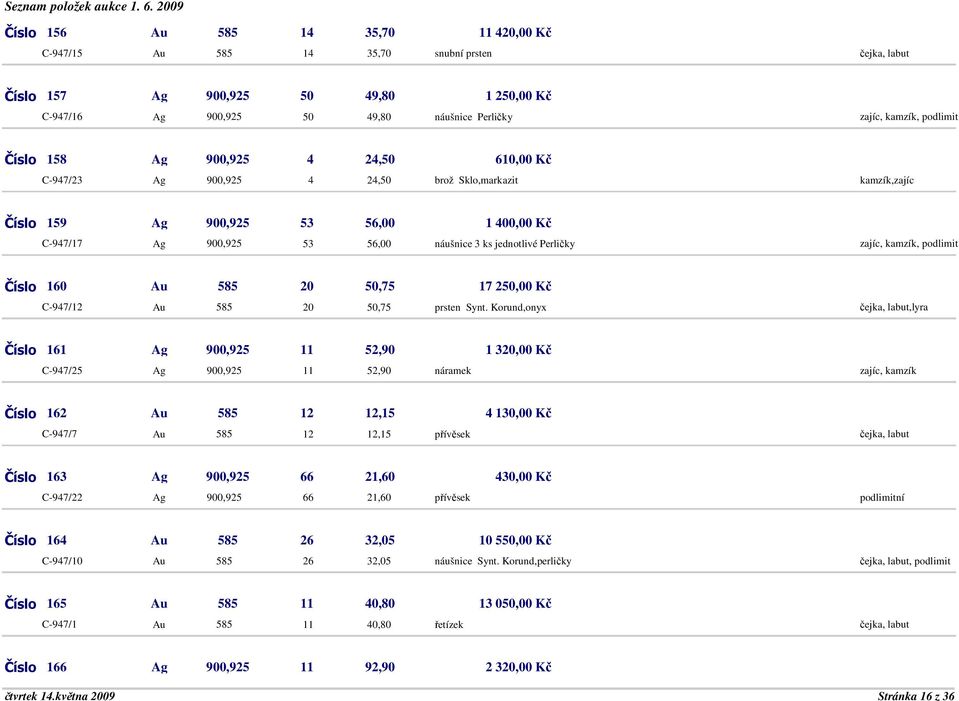Select 'řetízek' description for item 165

pyautogui.click(x=448, y=625)
